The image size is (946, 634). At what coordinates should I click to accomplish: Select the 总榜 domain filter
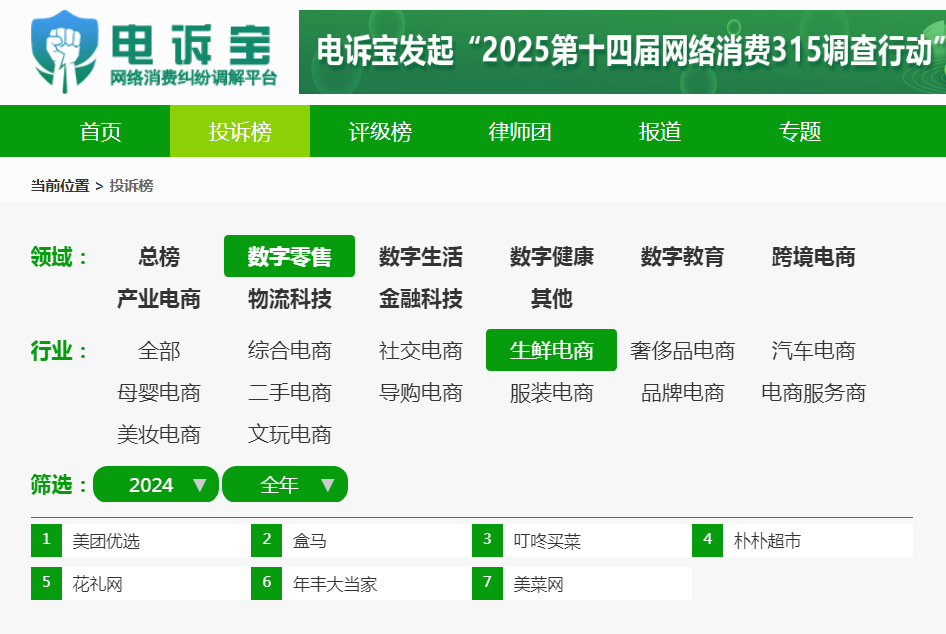(159, 257)
